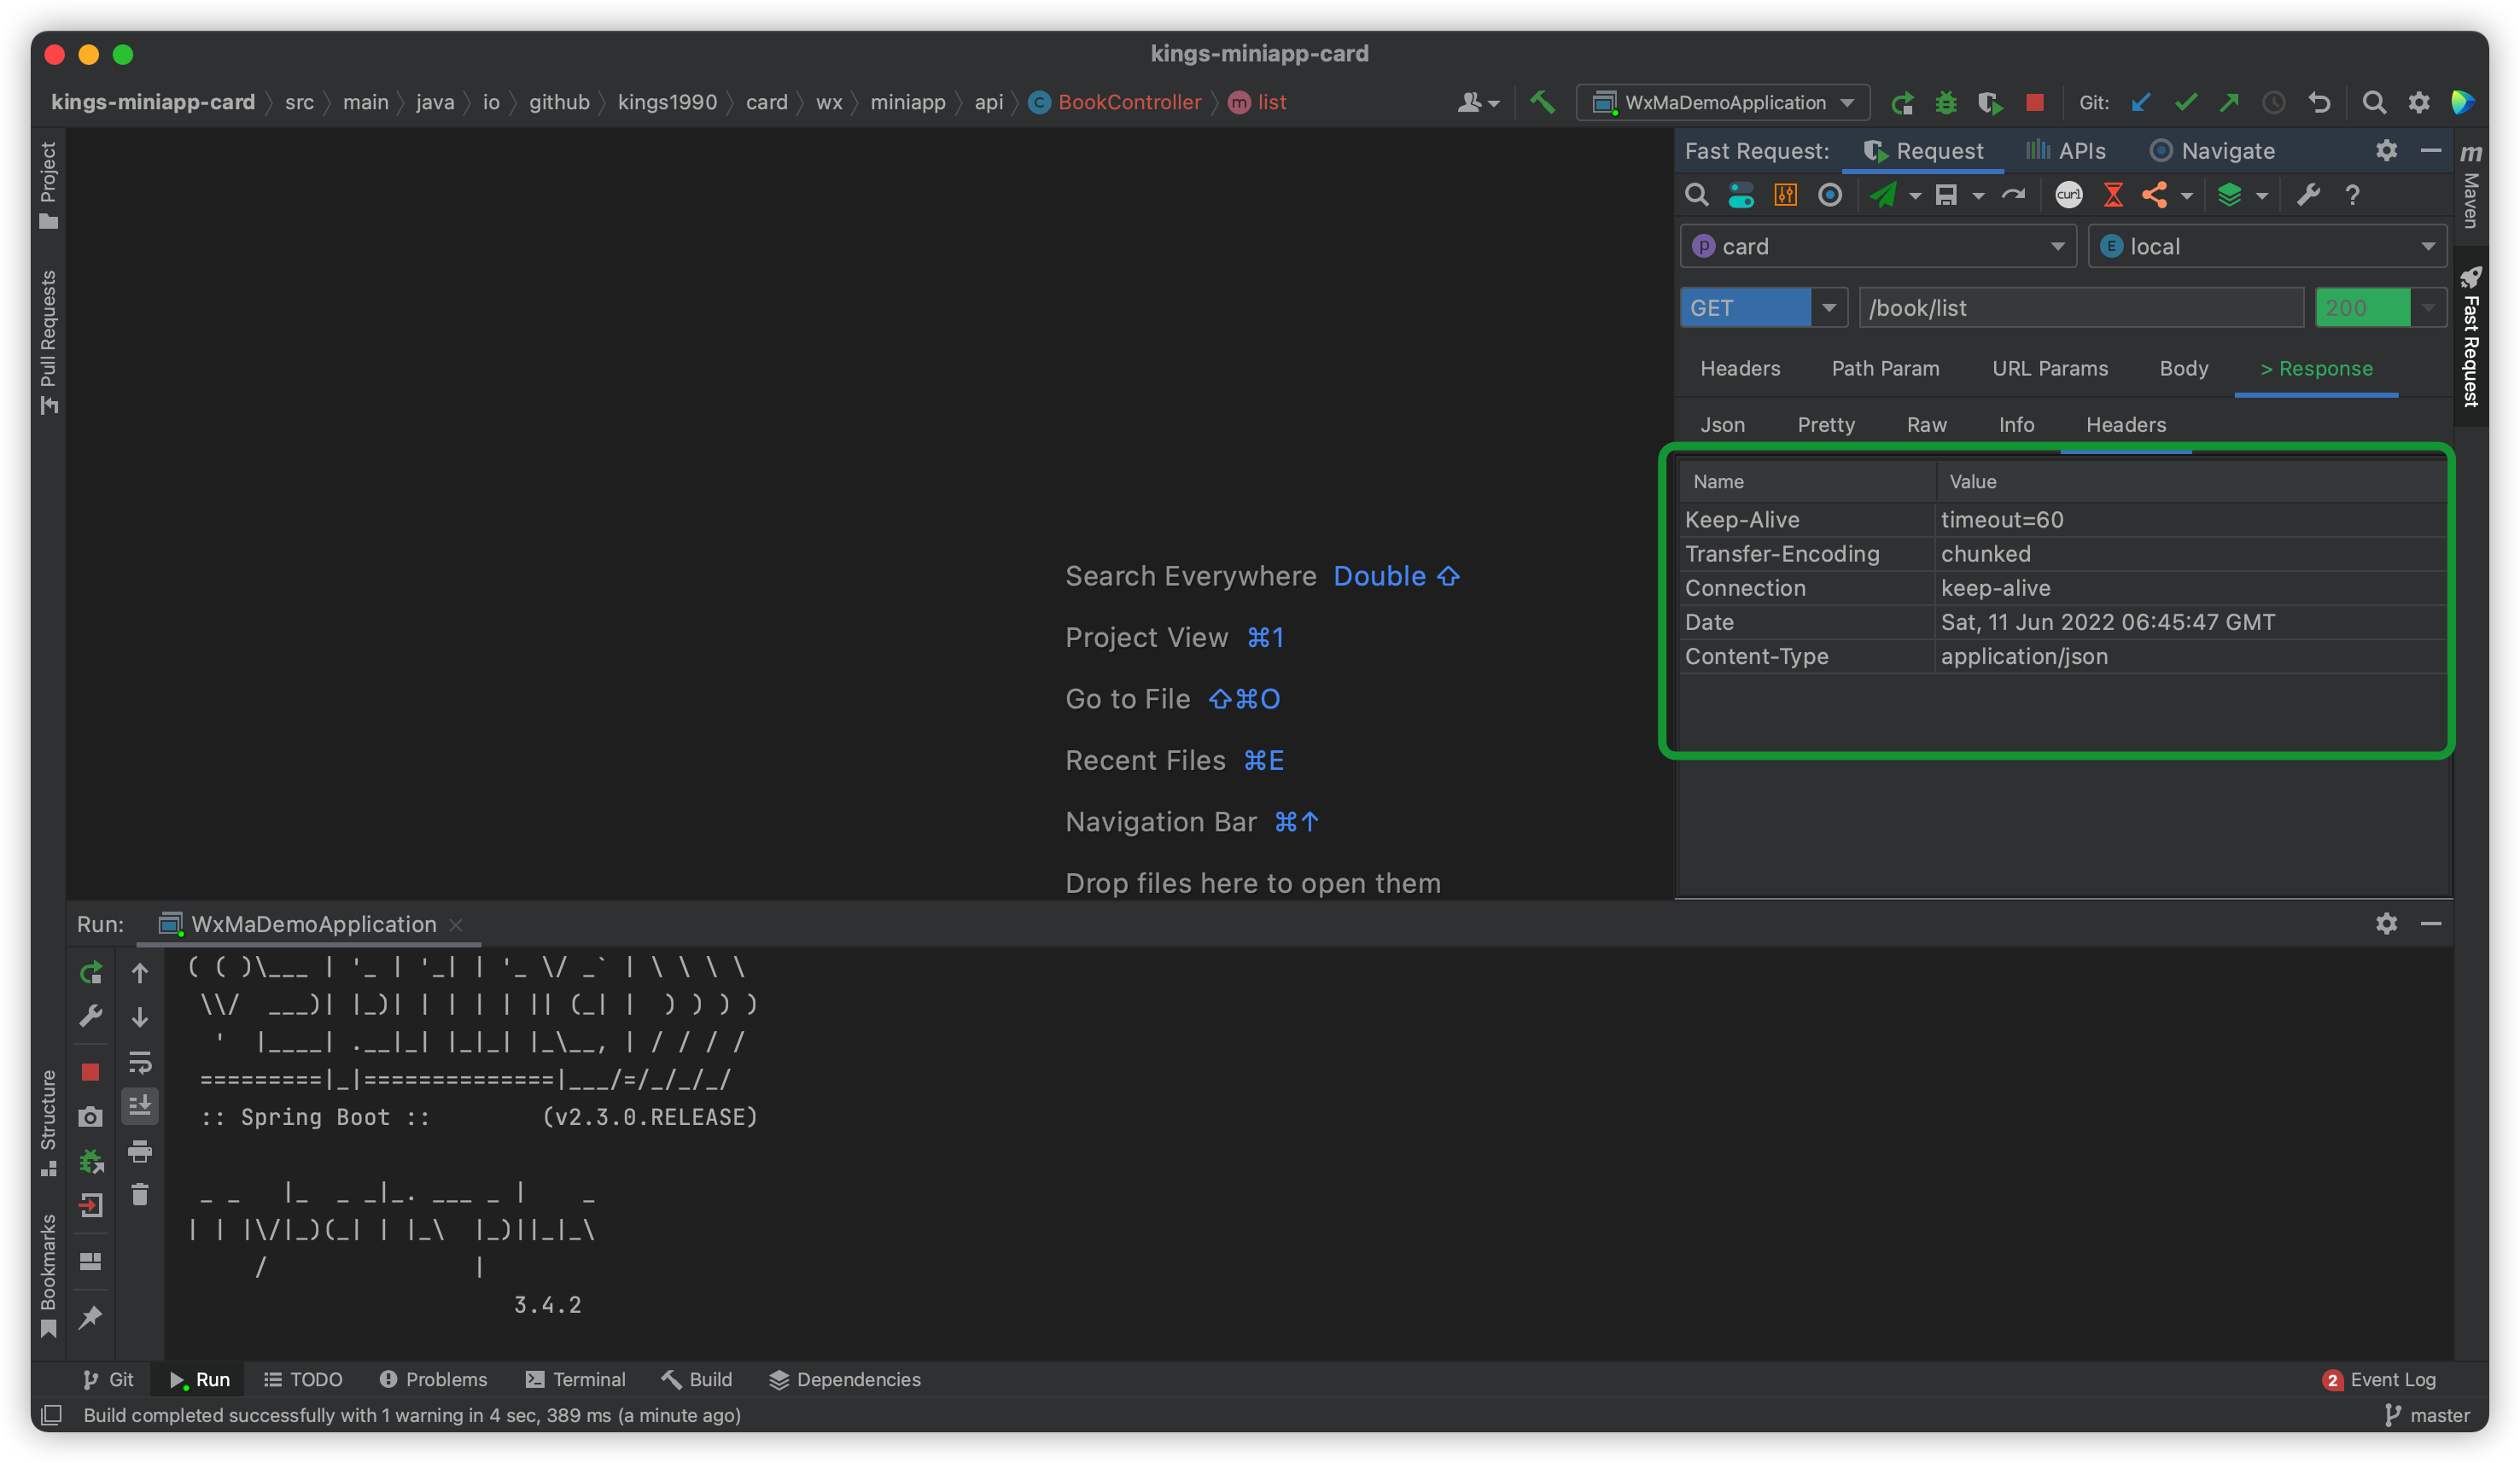
Task: Start debugging with the green bug icon
Action: coord(1946,102)
